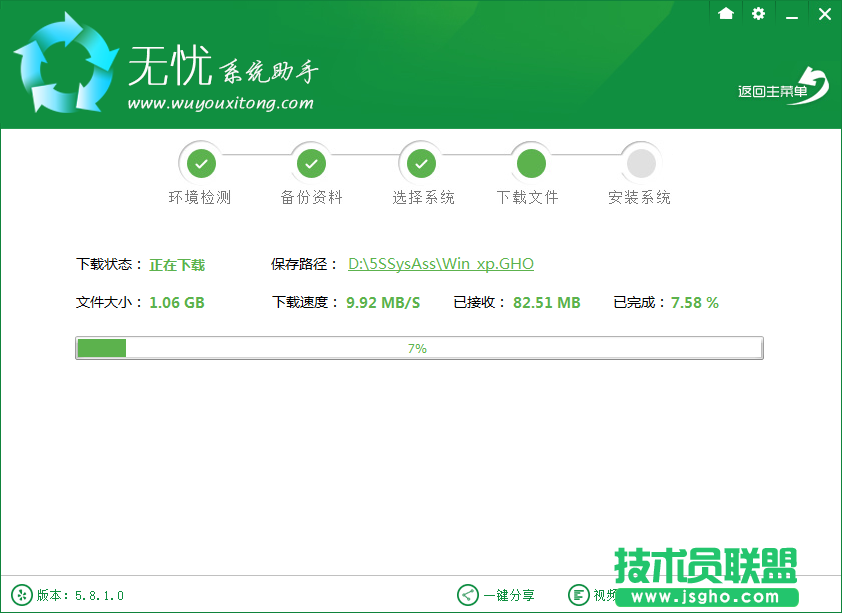Click the version icon beside 版本: 5.8.1.0
Screen dimensions: 842x613
pos(21,595)
